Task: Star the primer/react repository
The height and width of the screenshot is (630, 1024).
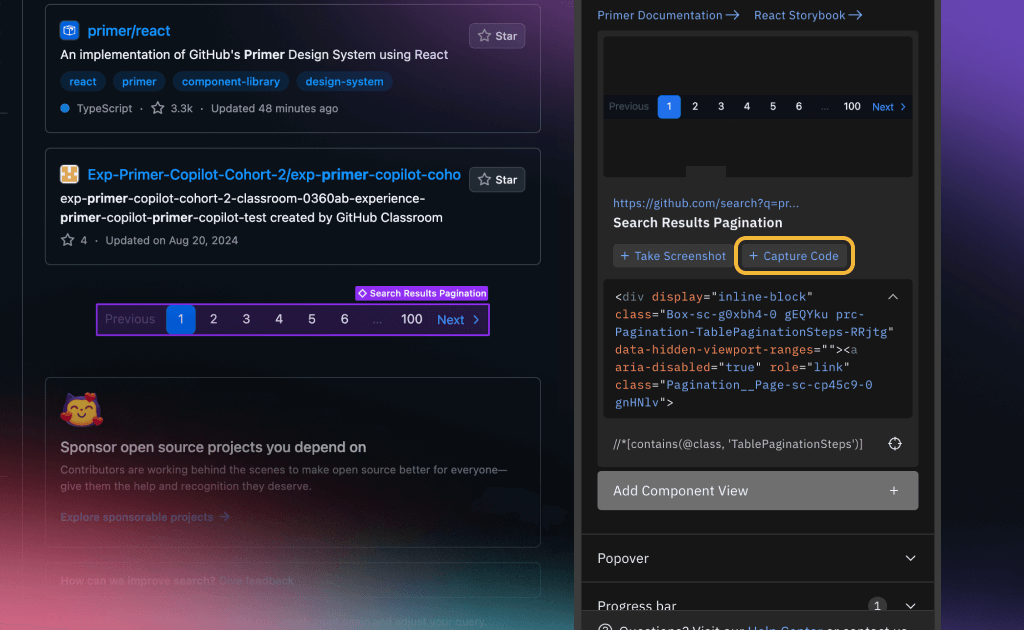Action: [497, 36]
